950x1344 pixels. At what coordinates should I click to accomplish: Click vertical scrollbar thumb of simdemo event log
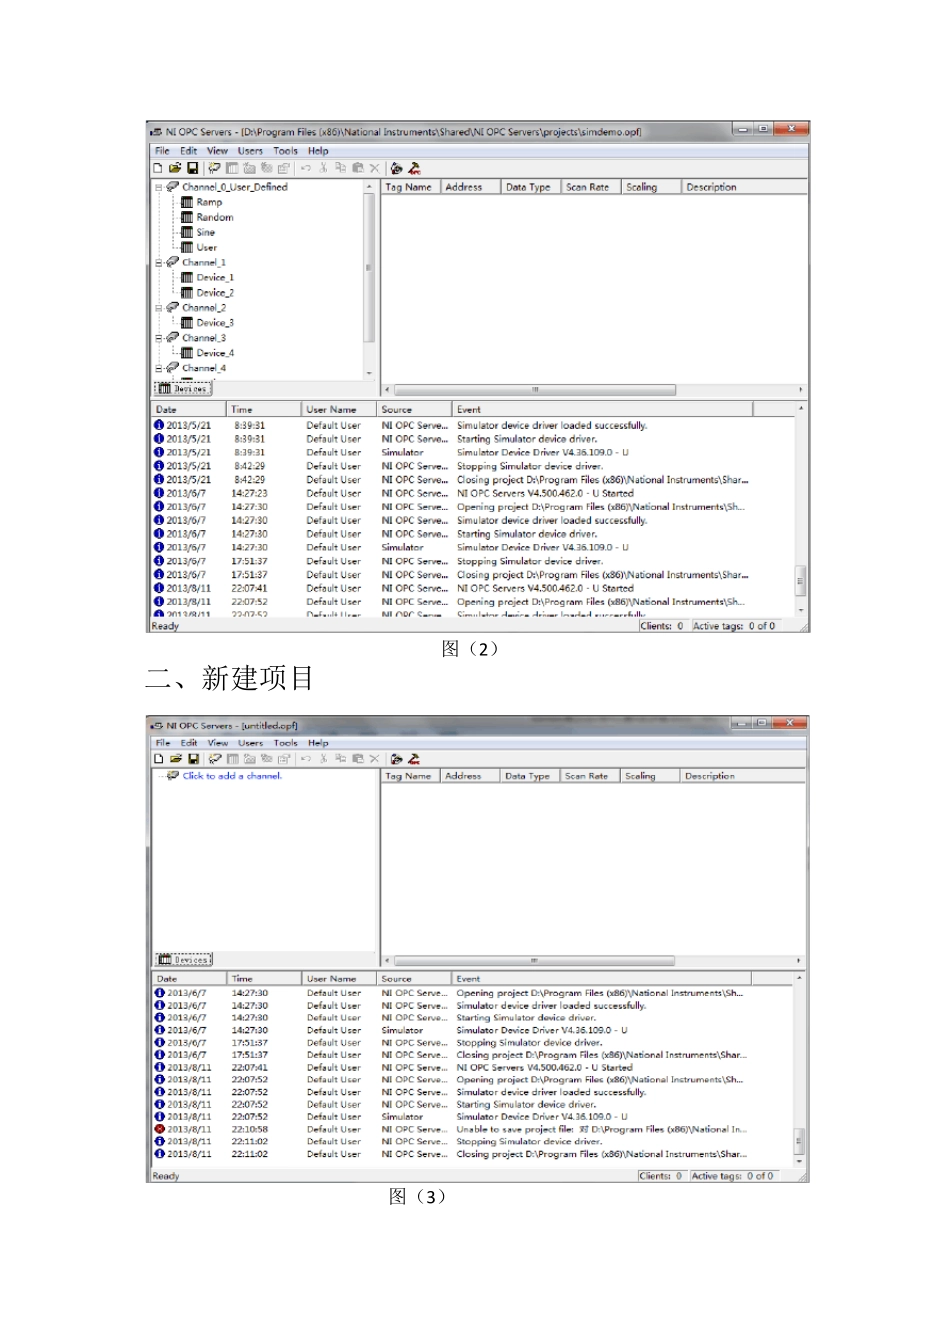[800, 579]
